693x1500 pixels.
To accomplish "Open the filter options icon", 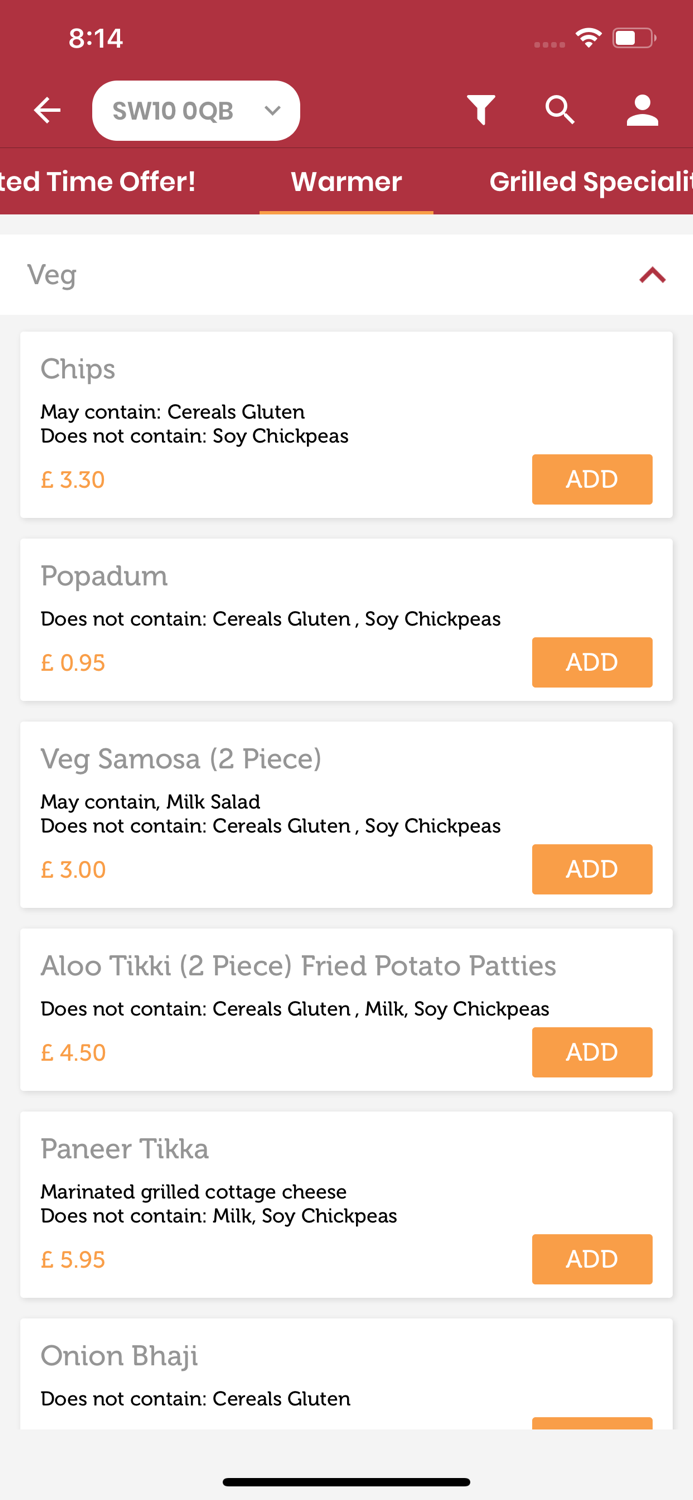I will pos(481,110).
